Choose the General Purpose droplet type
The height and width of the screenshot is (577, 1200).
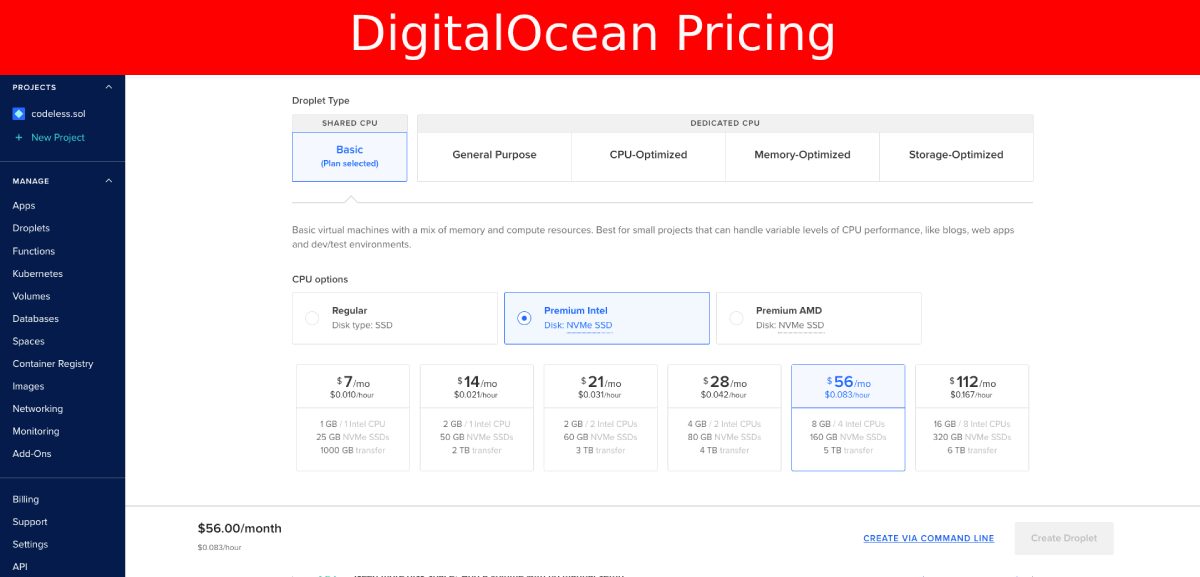click(x=494, y=155)
